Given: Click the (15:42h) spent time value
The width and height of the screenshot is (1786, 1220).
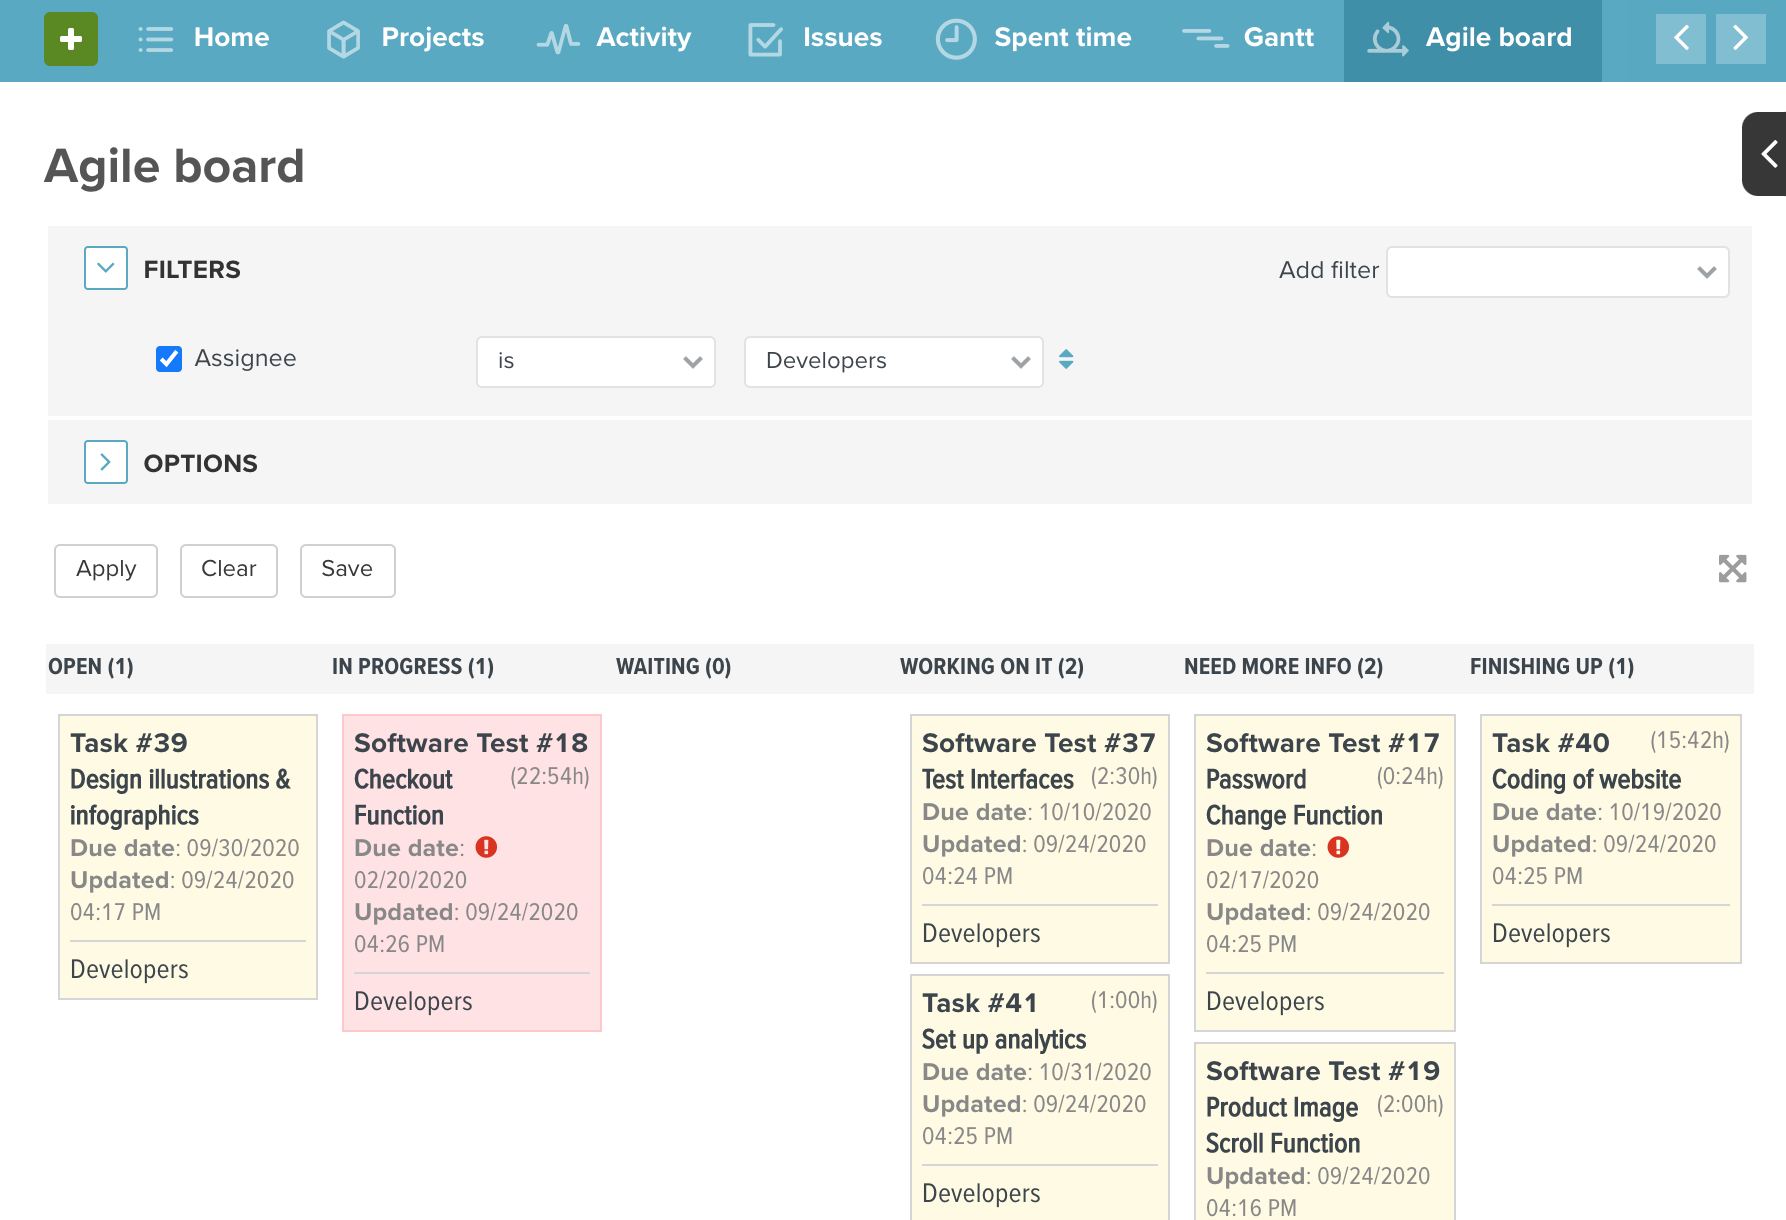Looking at the screenshot, I should click(1689, 741).
